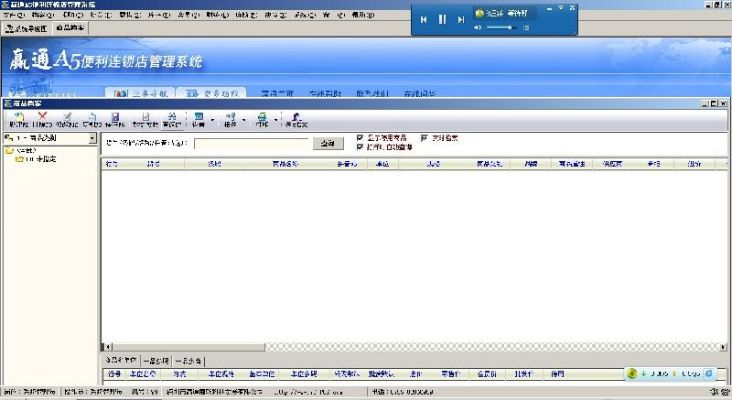This screenshot has width=732, height=400.
Task: Click the printer toolbar icon
Action: click(262, 119)
